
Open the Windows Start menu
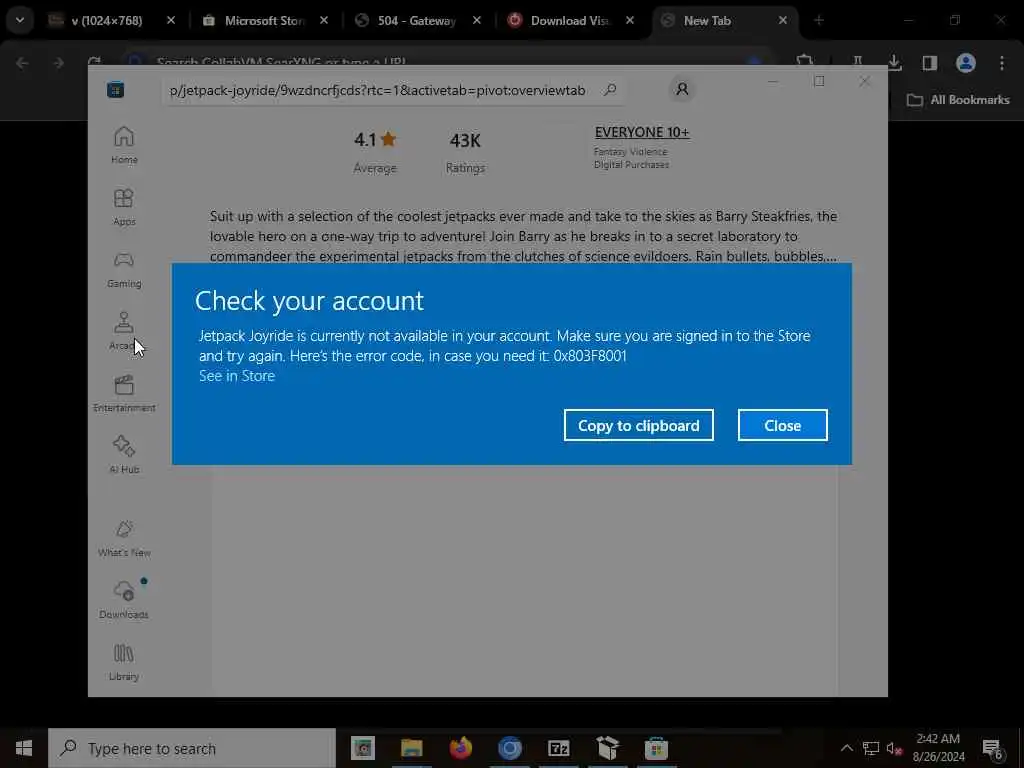click(24, 748)
